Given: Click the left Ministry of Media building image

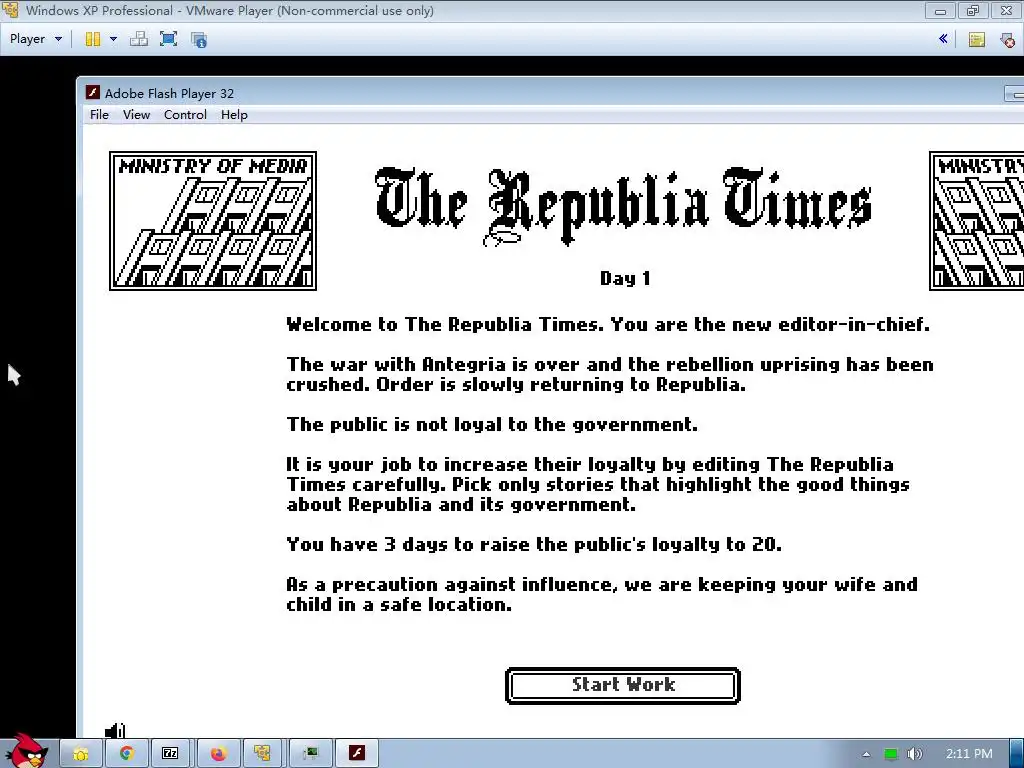Looking at the screenshot, I should pos(213,221).
